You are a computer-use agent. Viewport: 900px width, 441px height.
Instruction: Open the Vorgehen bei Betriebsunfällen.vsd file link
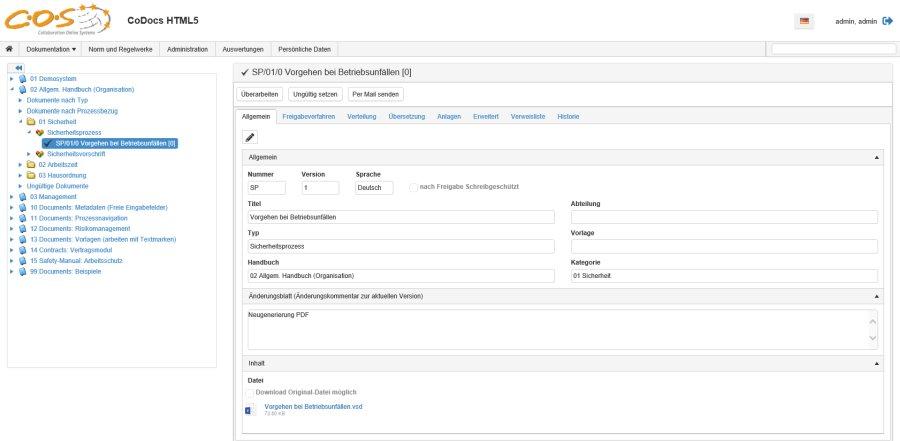click(x=312, y=407)
